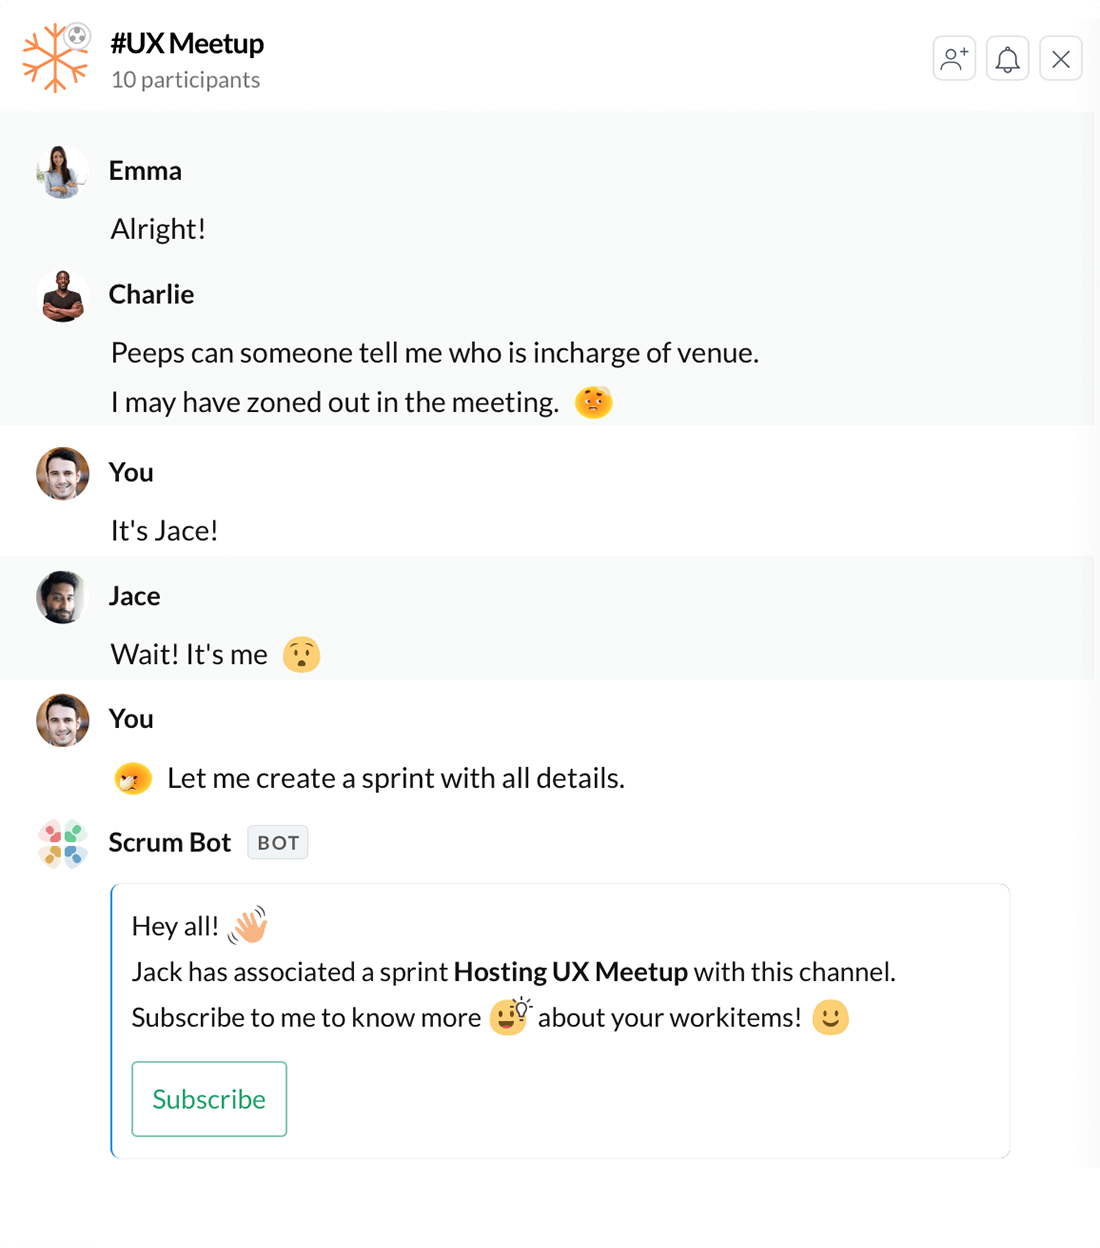Click the Subscribe button
The width and height of the screenshot is (1100, 1248).
209,1099
